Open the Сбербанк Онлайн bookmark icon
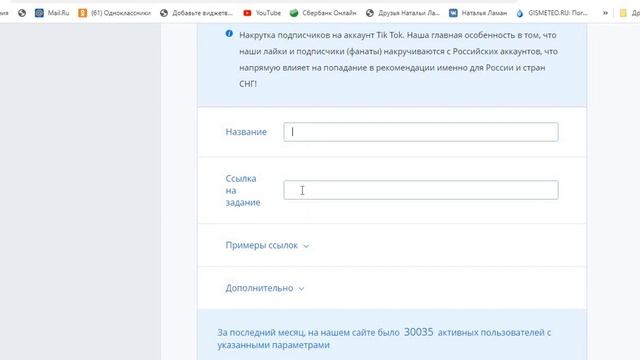640x360 pixels. point(294,13)
